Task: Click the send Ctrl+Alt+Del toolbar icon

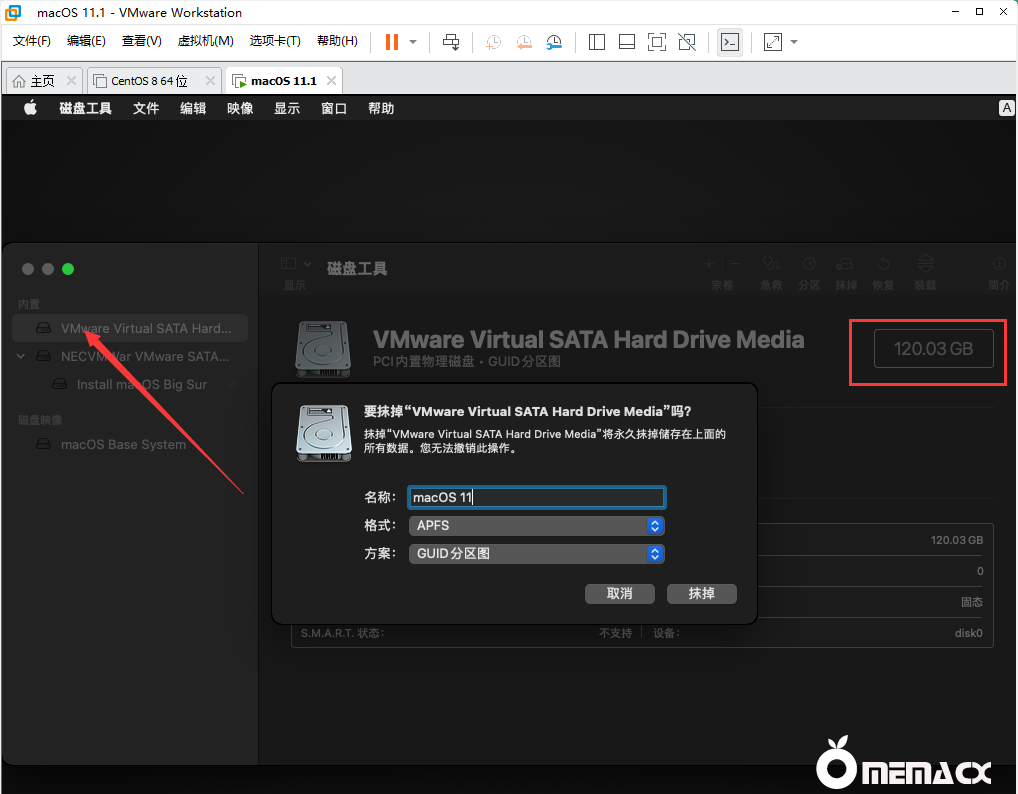Action: click(451, 42)
